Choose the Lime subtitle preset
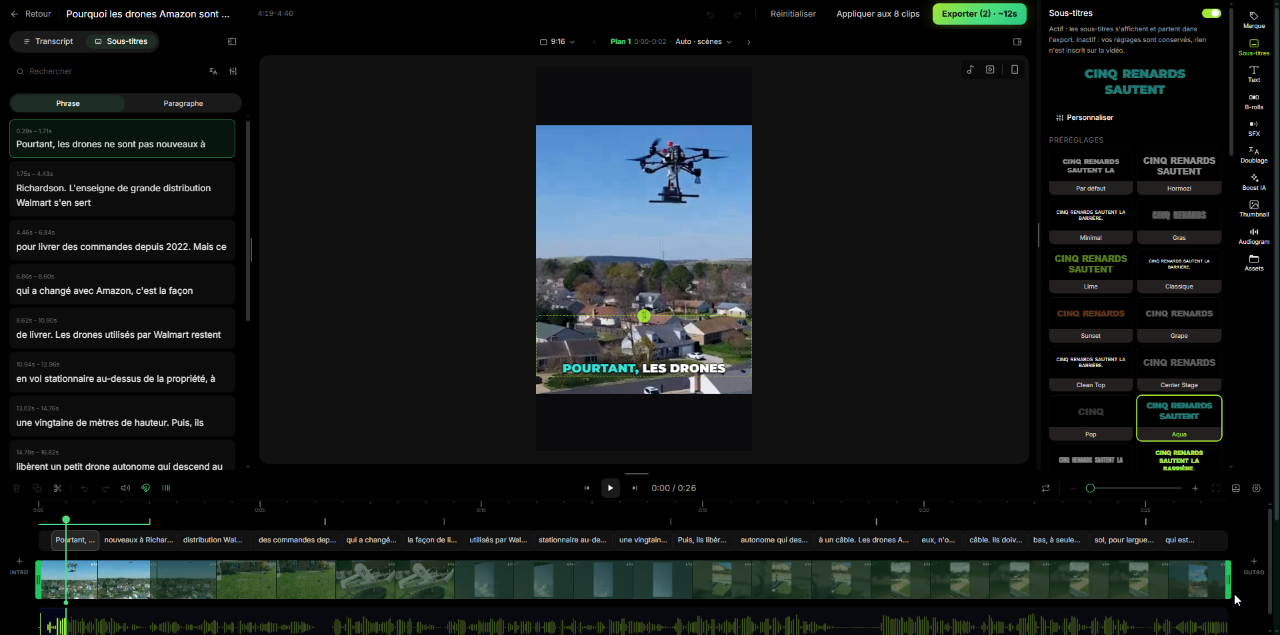The height and width of the screenshot is (635, 1280). click(x=1091, y=271)
